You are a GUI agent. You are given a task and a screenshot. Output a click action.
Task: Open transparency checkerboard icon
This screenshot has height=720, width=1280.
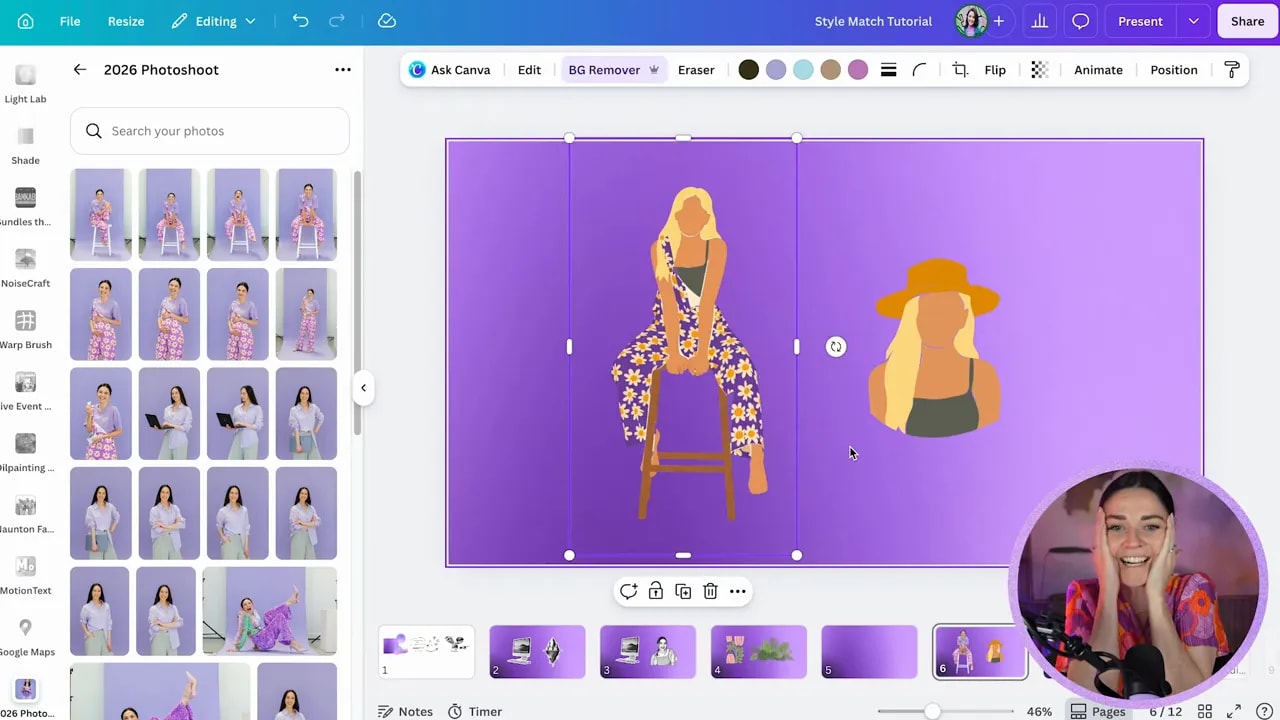tap(1040, 70)
